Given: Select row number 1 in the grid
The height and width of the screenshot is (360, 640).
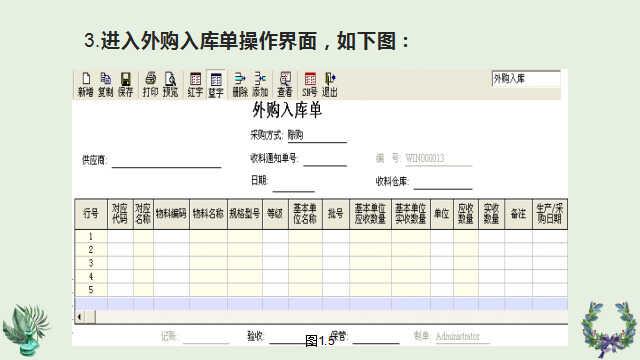Looking at the screenshot, I should point(91,236).
